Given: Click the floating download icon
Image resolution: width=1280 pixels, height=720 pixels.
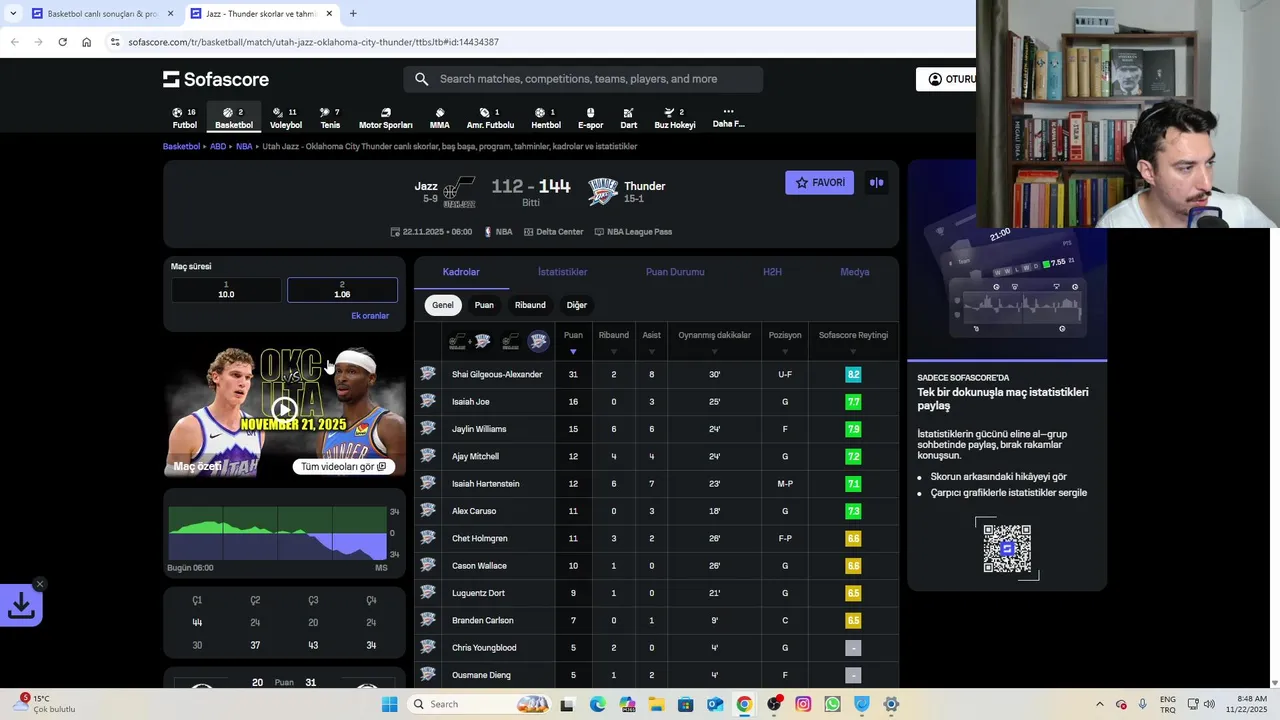Looking at the screenshot, I should coord(20,605).
